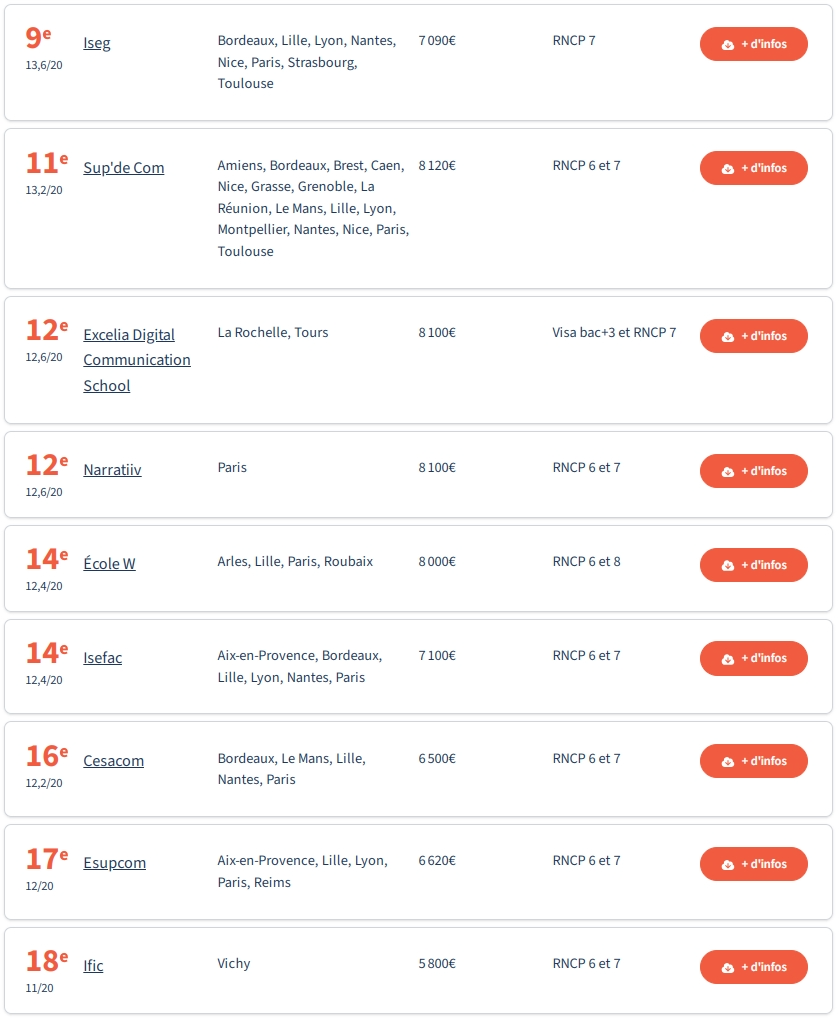This screenshot has width=839, height=1020.
Task: Open the Isefac school page
Action: (x=103, y=658)
